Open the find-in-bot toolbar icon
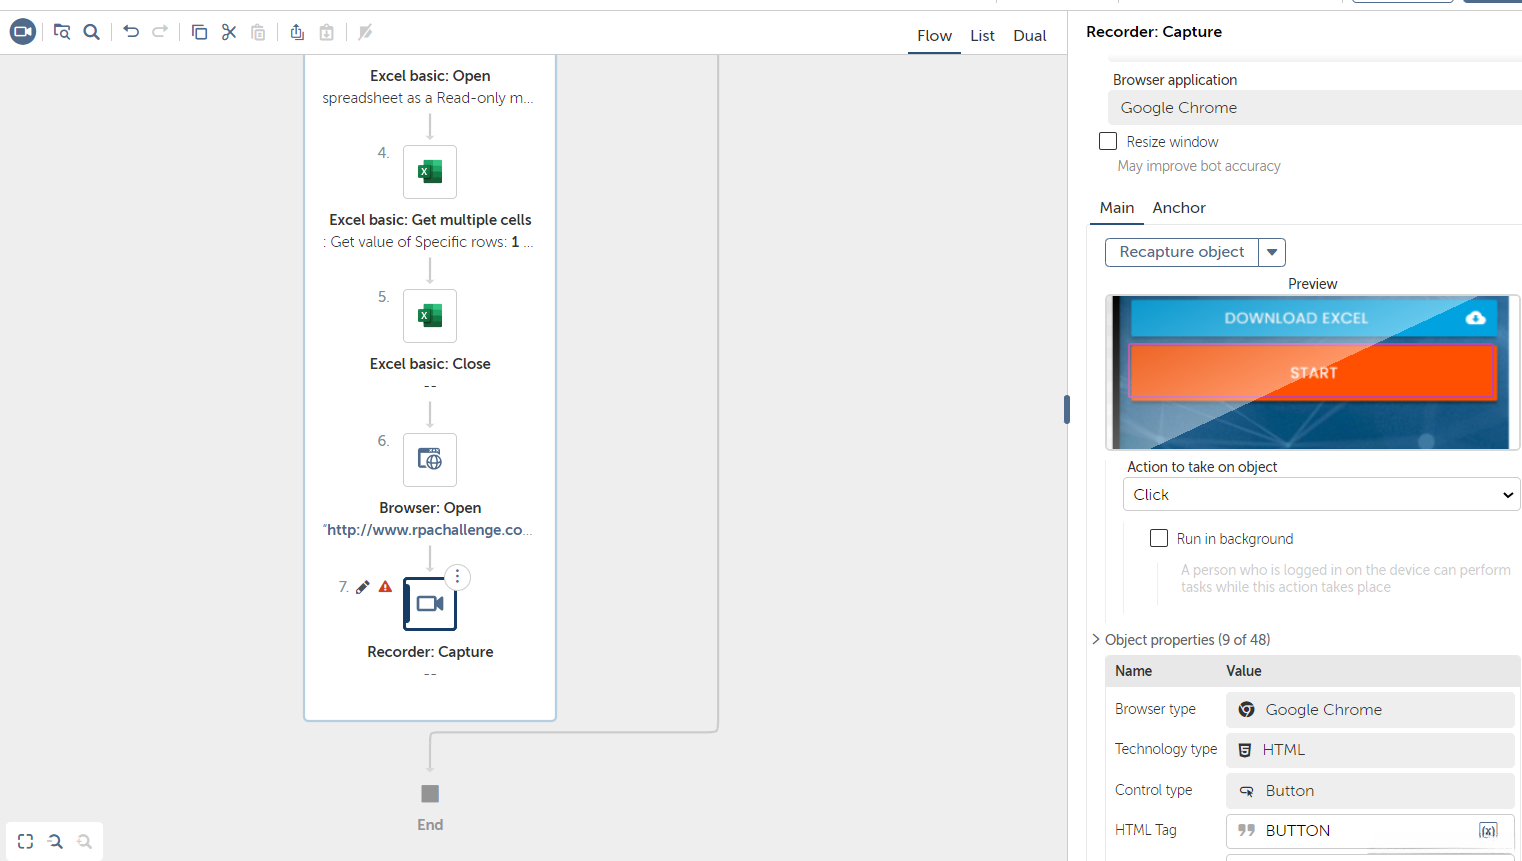Screen dimensions: 1522x861 [x=62, y=32]
